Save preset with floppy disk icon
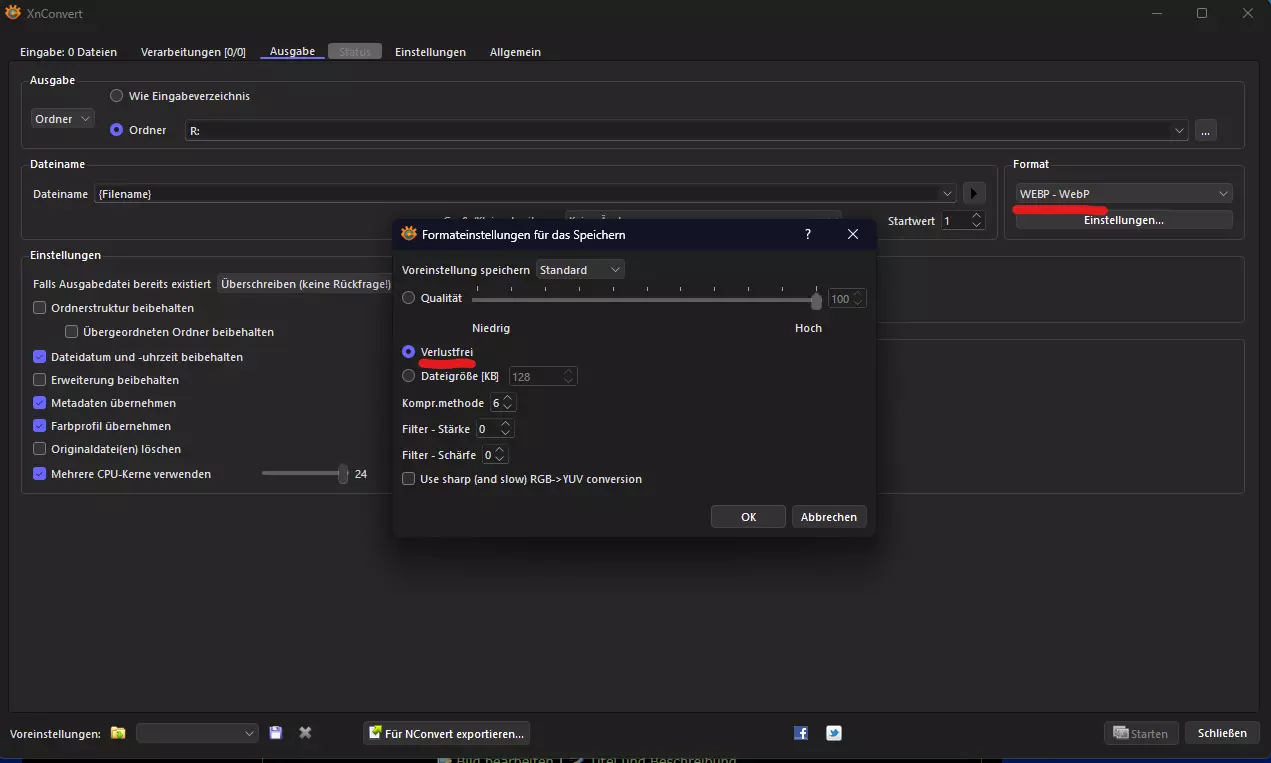 pyautogui.click(x=276, y=733)
